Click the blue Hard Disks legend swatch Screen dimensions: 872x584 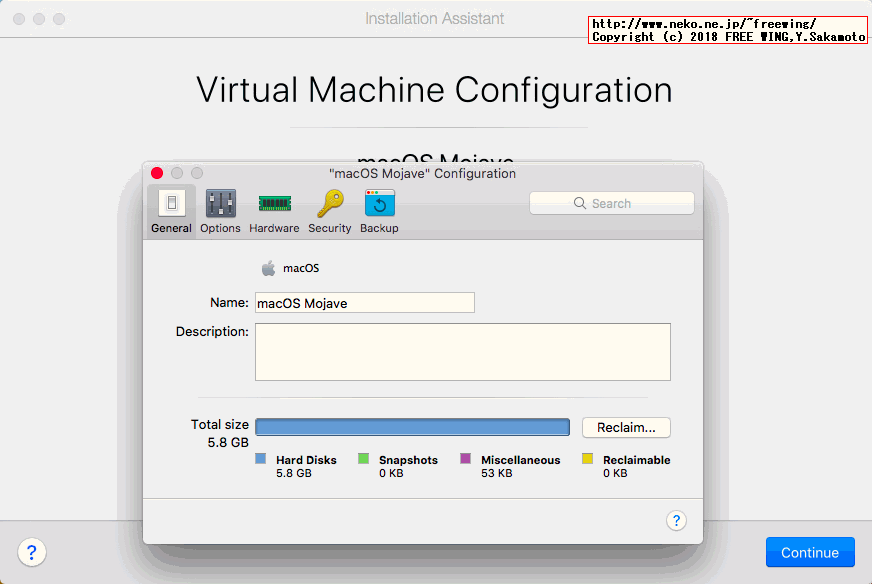coord(261,460)
